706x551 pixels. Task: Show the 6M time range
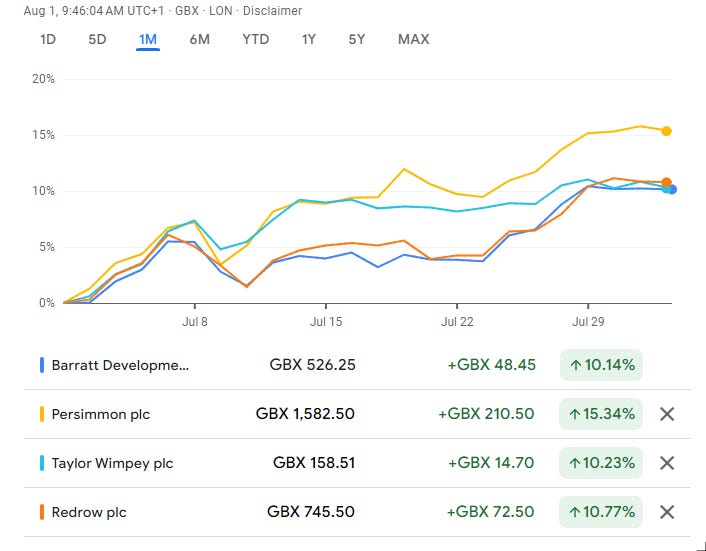(x=199, y=40)
